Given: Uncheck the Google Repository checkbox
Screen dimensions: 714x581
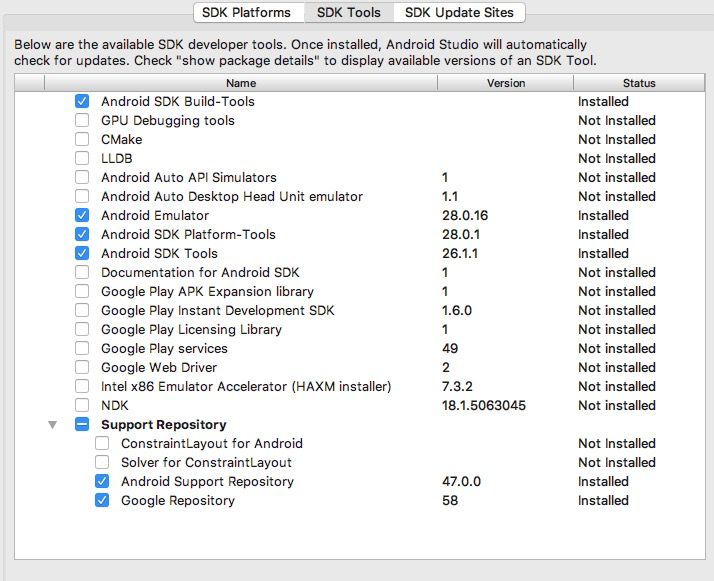Looking at the screenshot, I should tap(102, 500).
